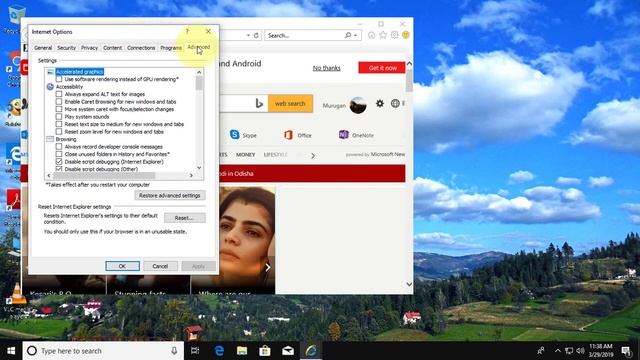Open the search provider dropdown arrow
The width and height of the screenshot is (640, 360).
point(356,36)
